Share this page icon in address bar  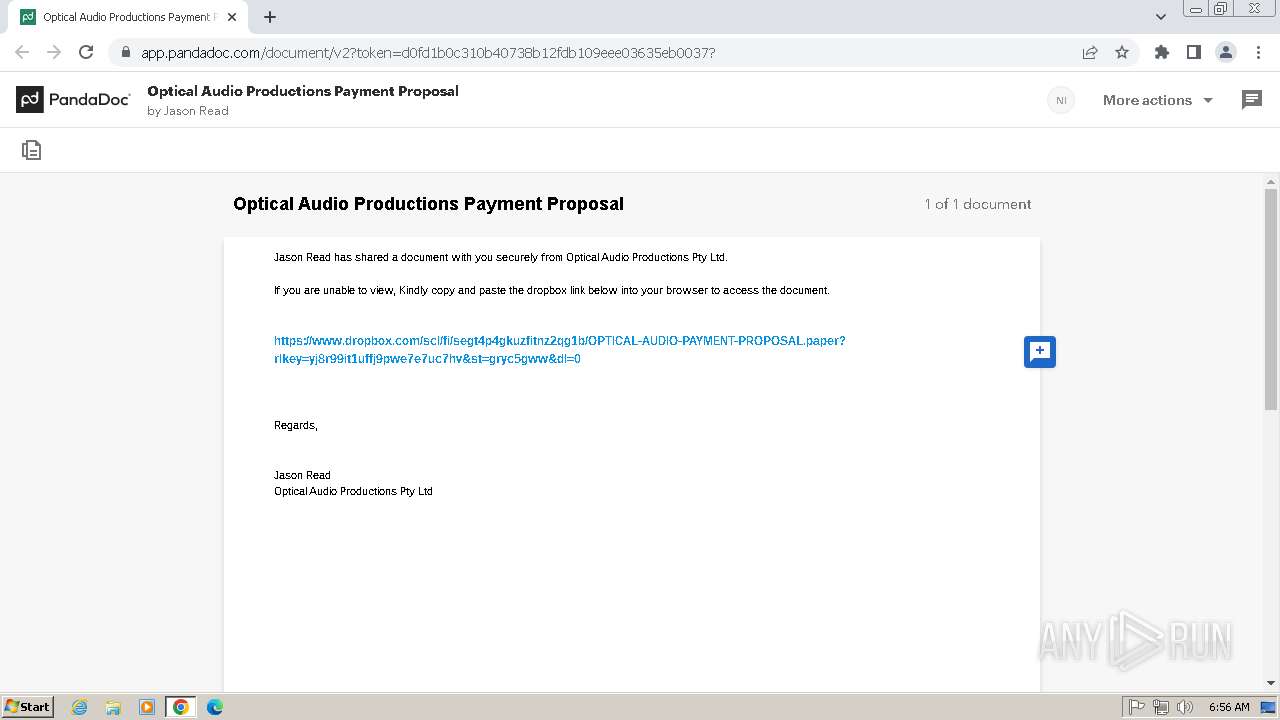point(1090,52)
